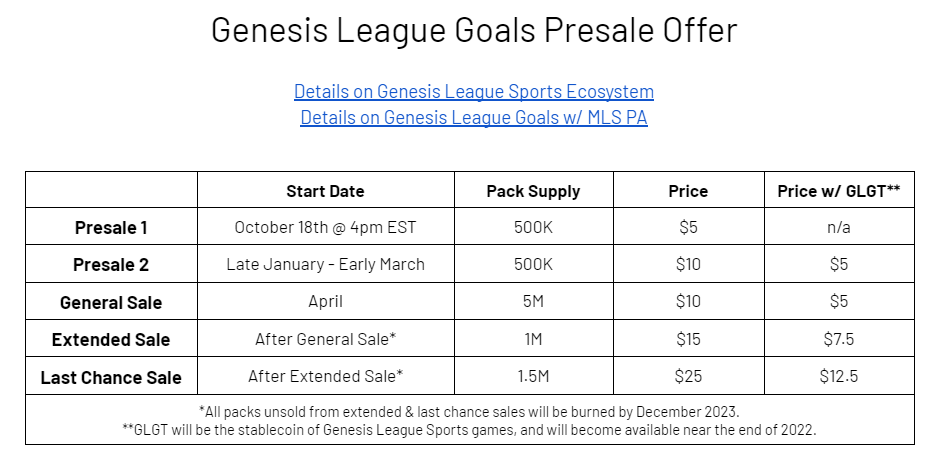937x465 pixels.
Task: Select the Presale 1 row label
Action: coord(111,227)
